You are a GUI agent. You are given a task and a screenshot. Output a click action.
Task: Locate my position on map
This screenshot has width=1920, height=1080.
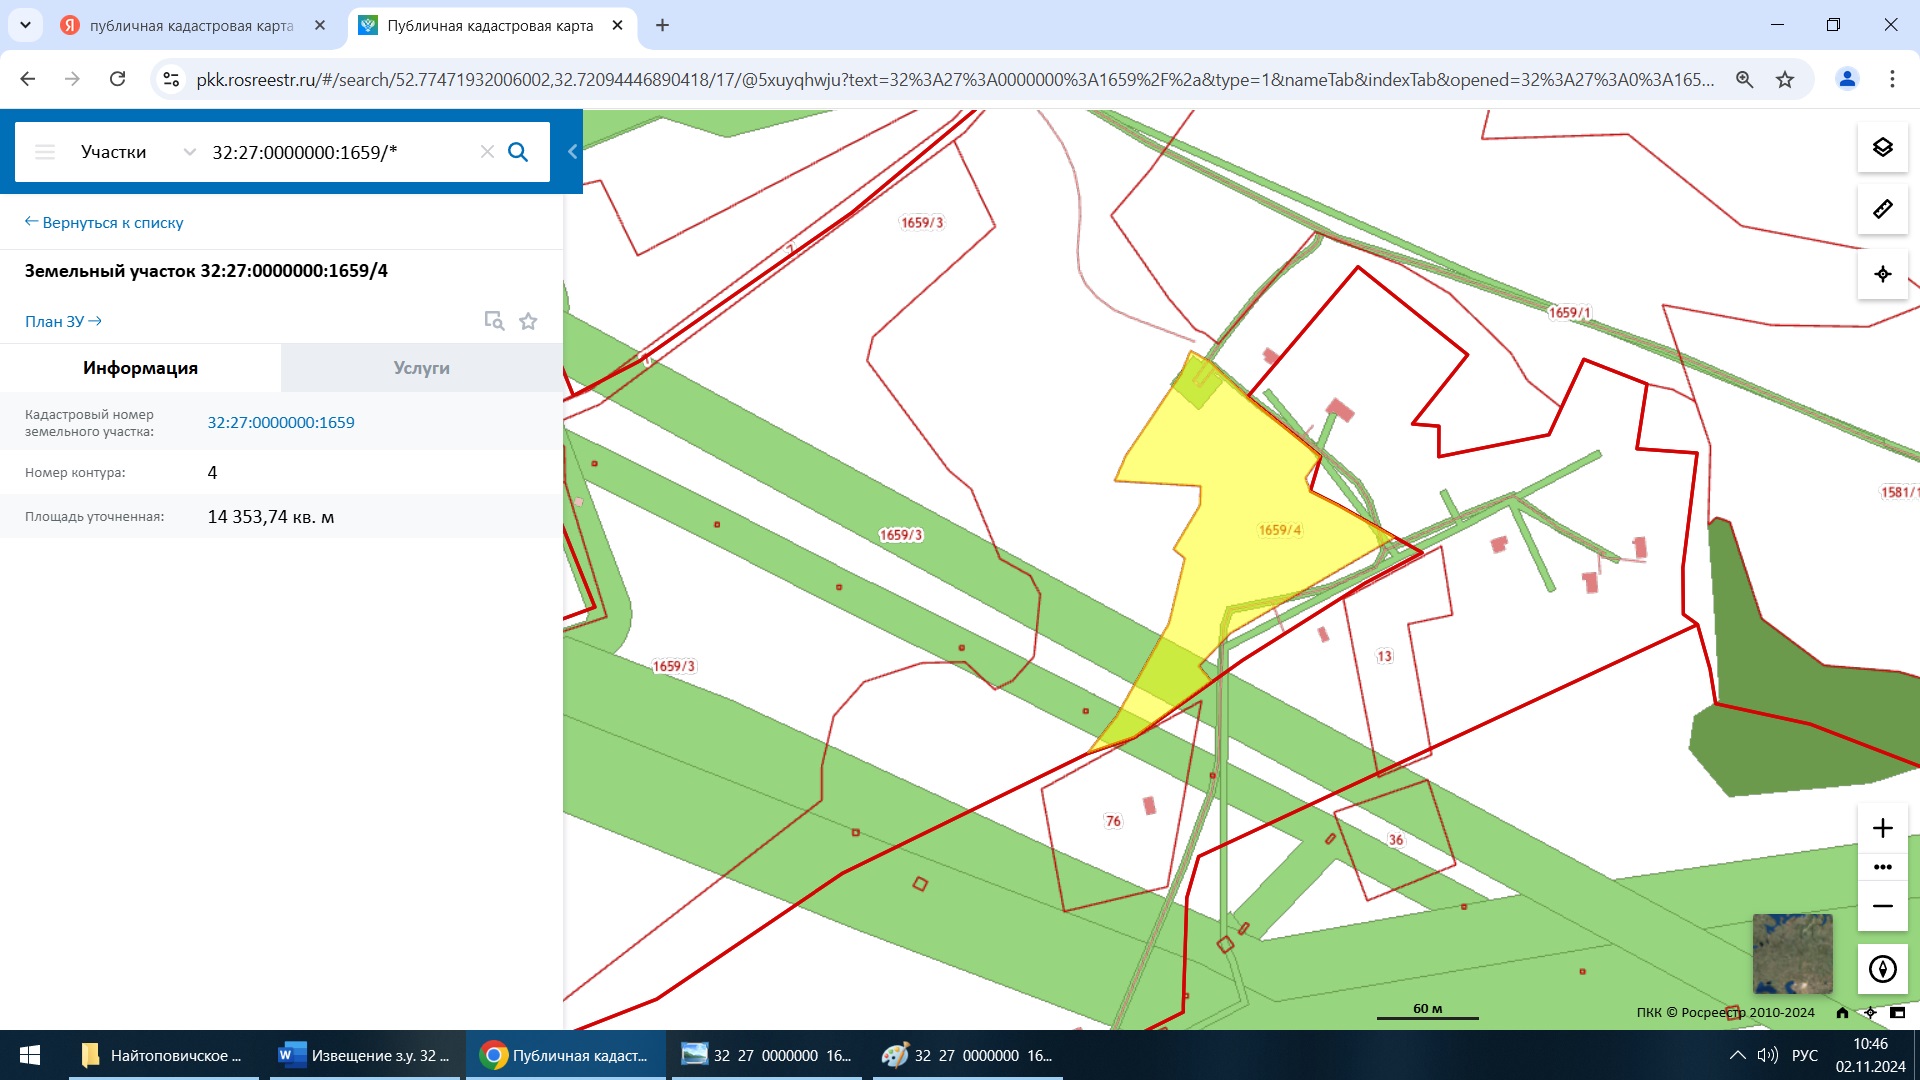click(x=1882, y=274)
